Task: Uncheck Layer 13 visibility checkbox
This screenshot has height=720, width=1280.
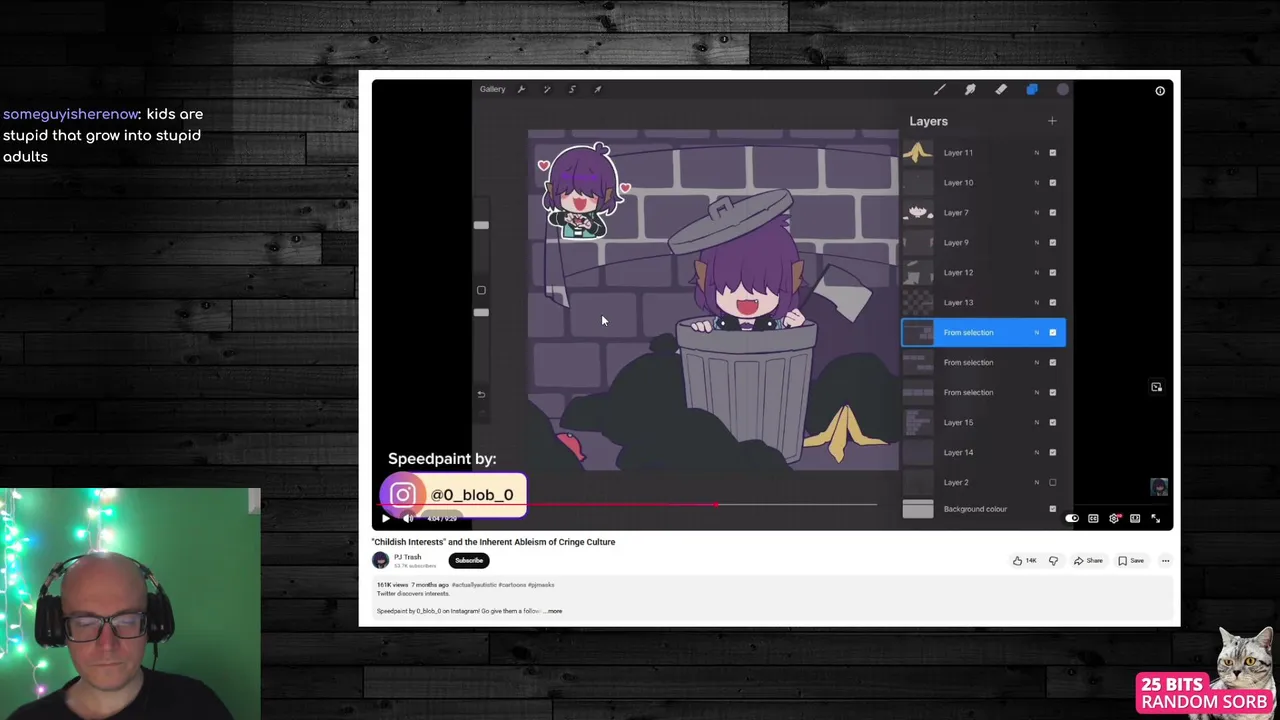Action: point(1052,303)
